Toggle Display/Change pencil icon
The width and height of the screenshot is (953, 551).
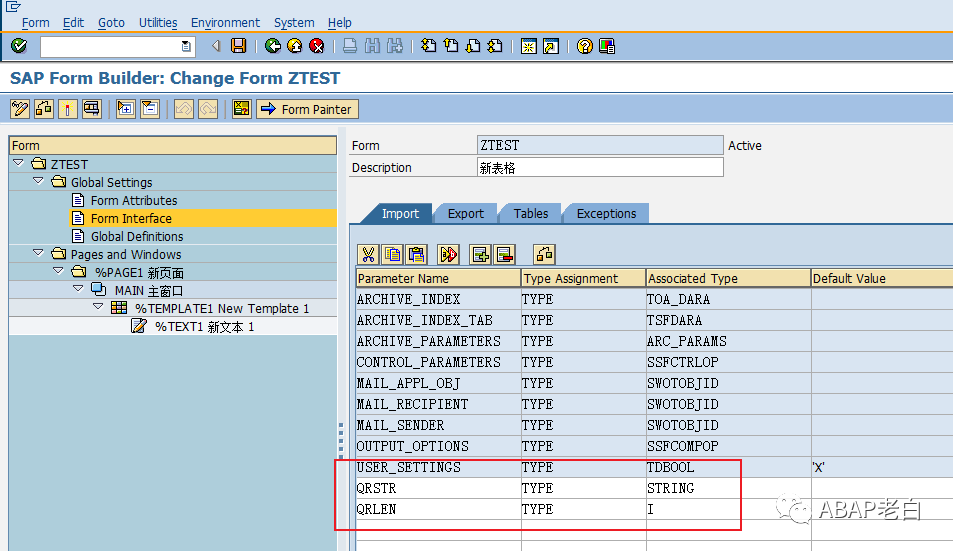pos(20,109)
